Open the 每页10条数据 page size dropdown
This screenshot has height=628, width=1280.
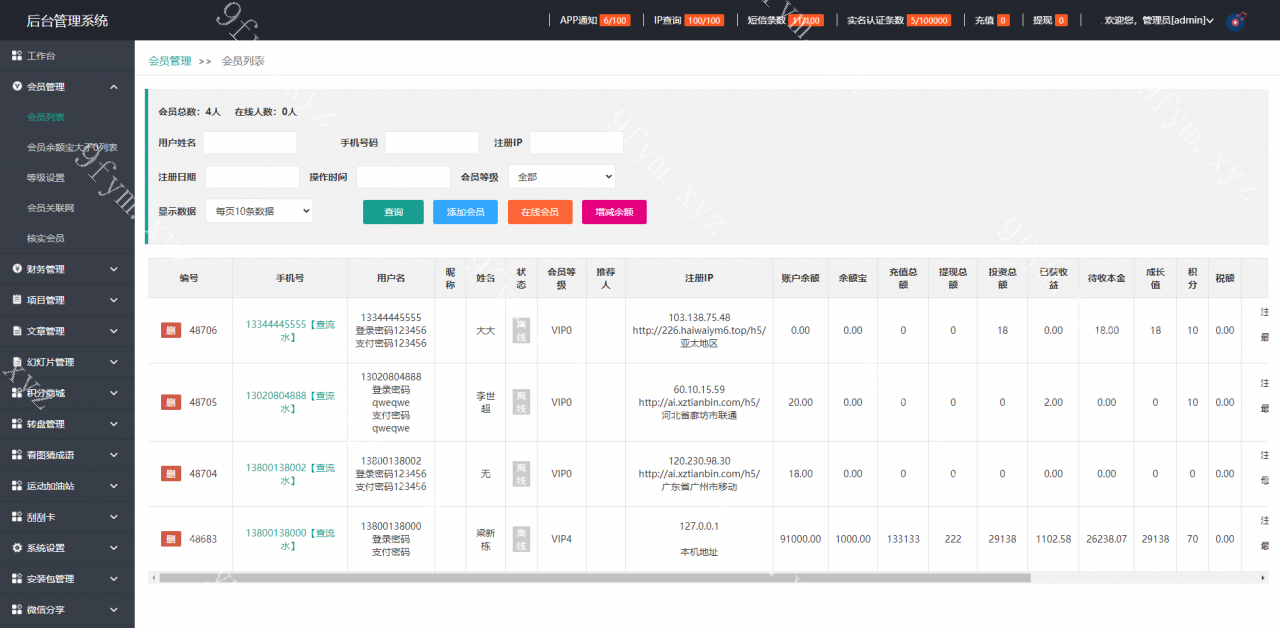tap(259, 211)
